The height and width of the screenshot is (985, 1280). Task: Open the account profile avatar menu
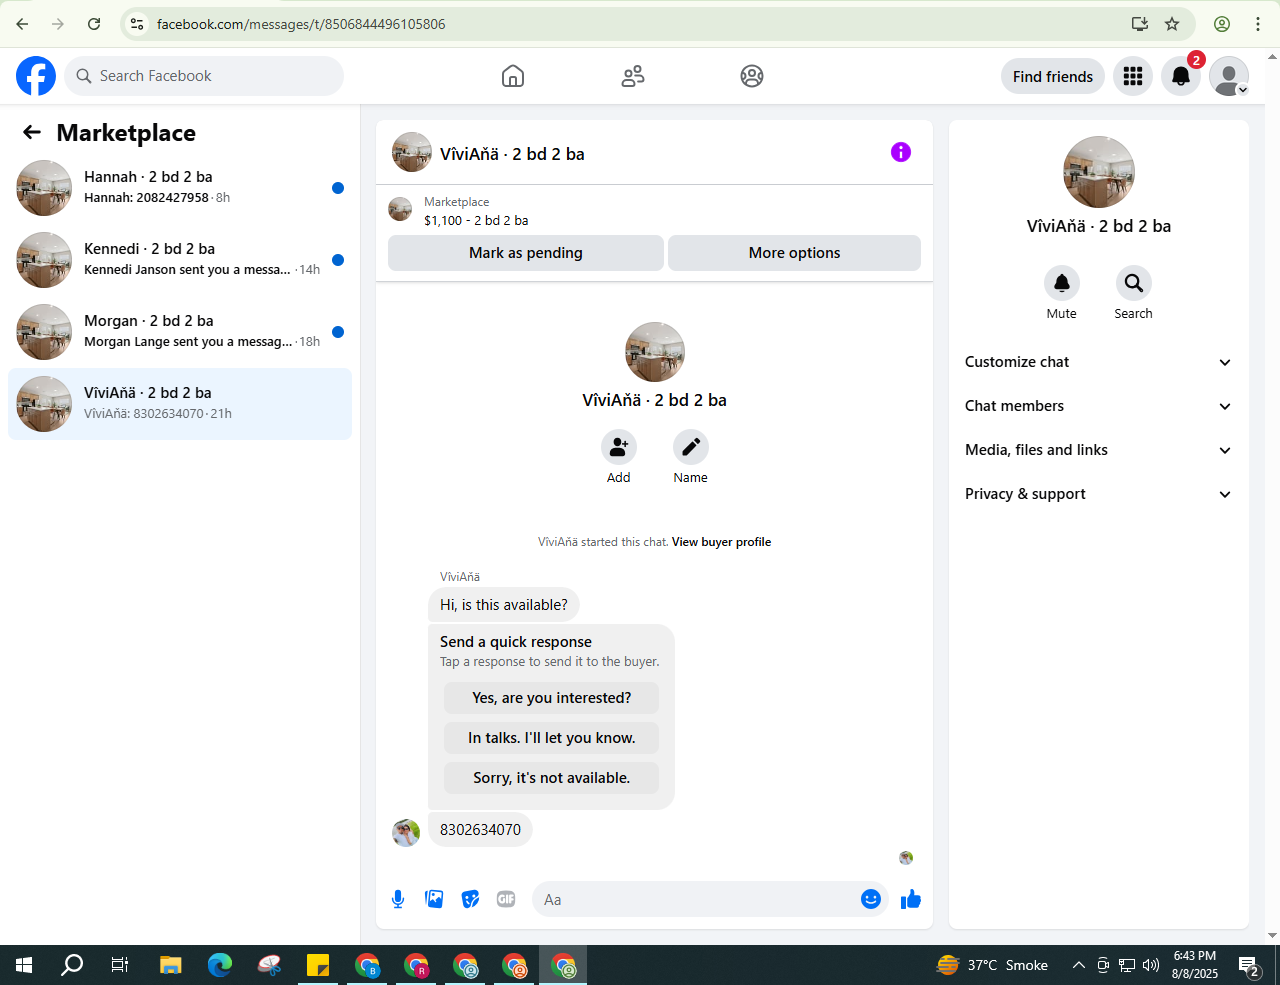(x=1229, y=76)
